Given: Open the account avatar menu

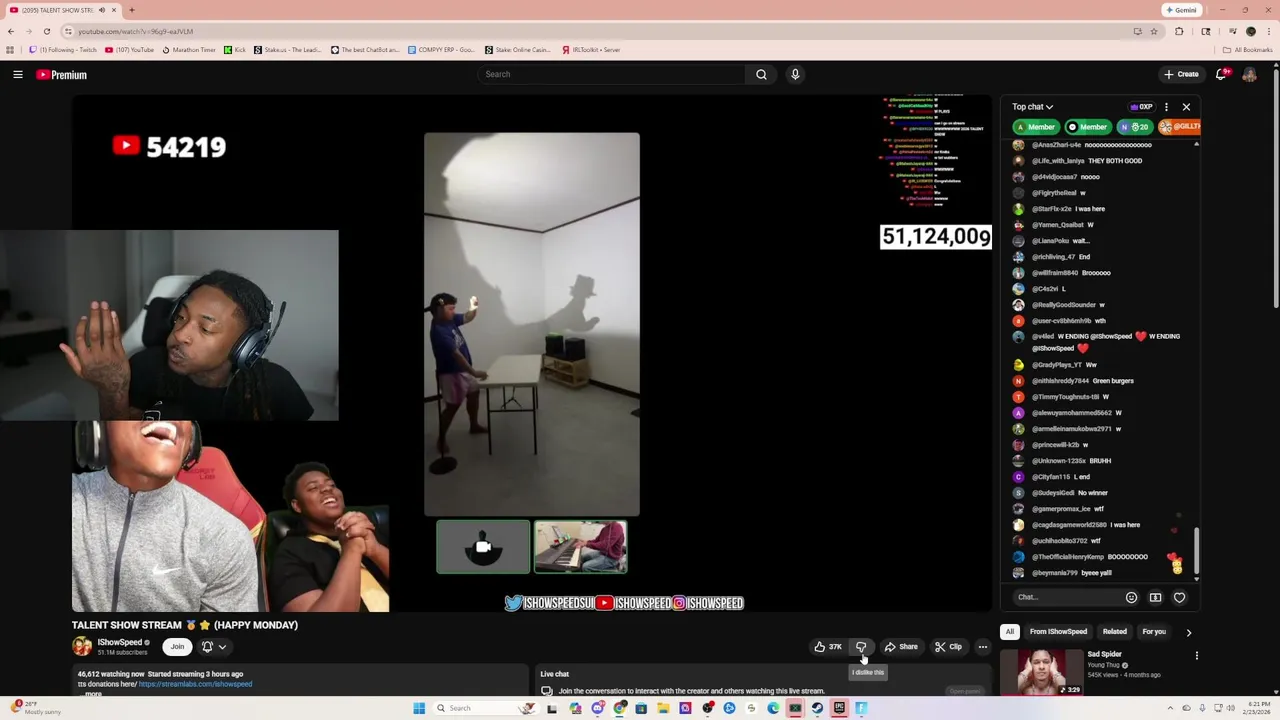Looking at the screenshot, I should (1249, 74).
